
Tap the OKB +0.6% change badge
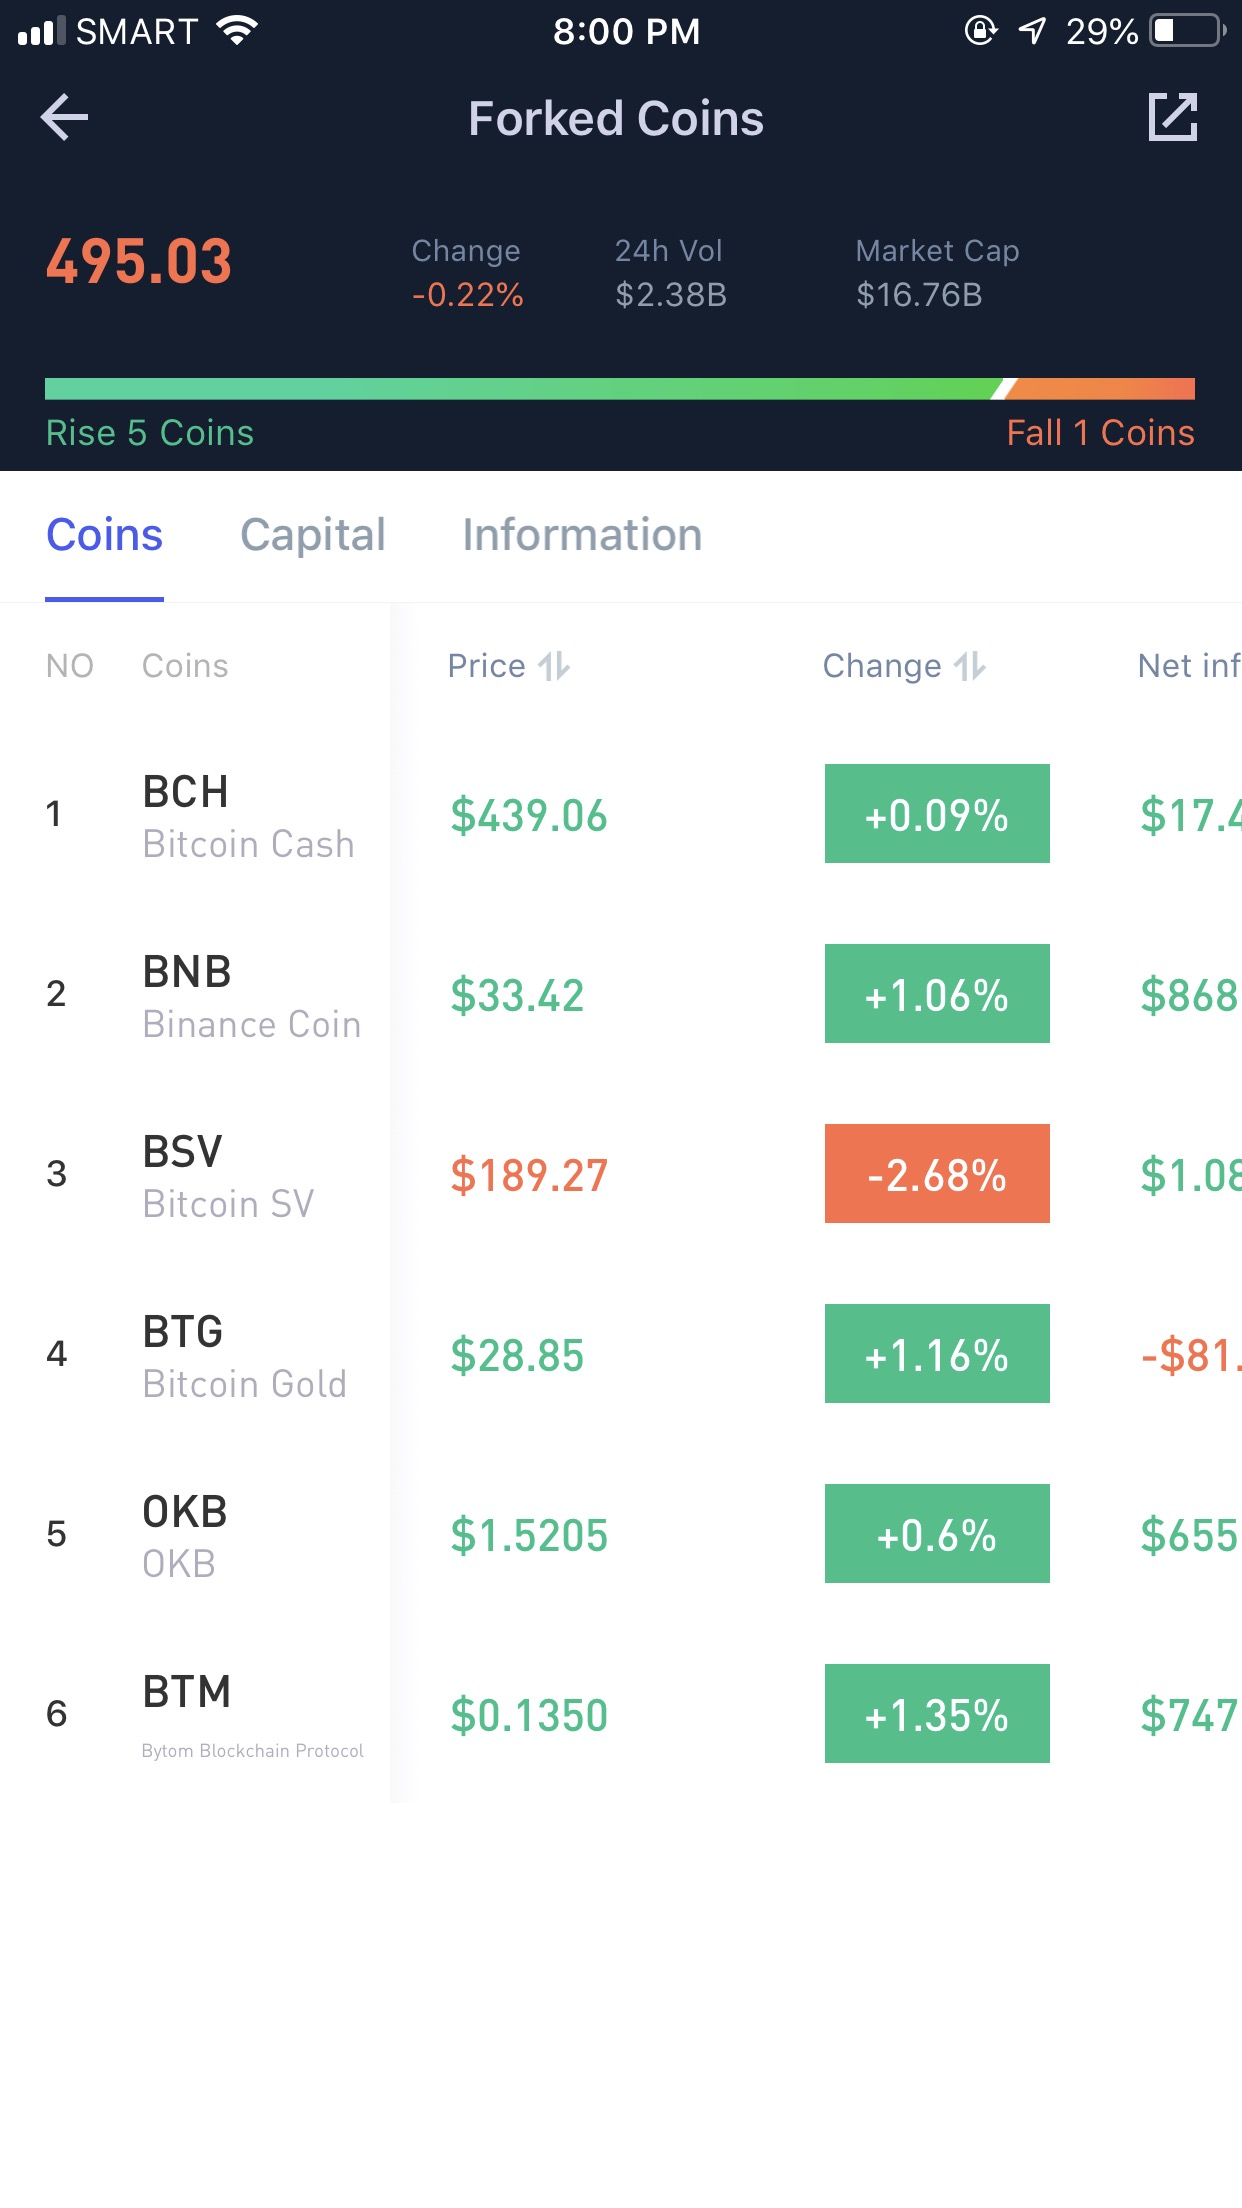click(936, 1534)
